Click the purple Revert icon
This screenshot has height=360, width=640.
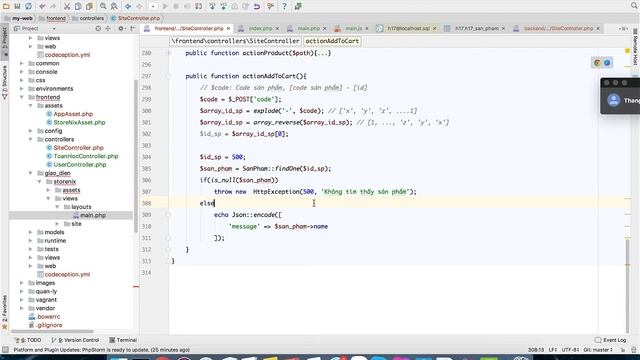(257, 6)
